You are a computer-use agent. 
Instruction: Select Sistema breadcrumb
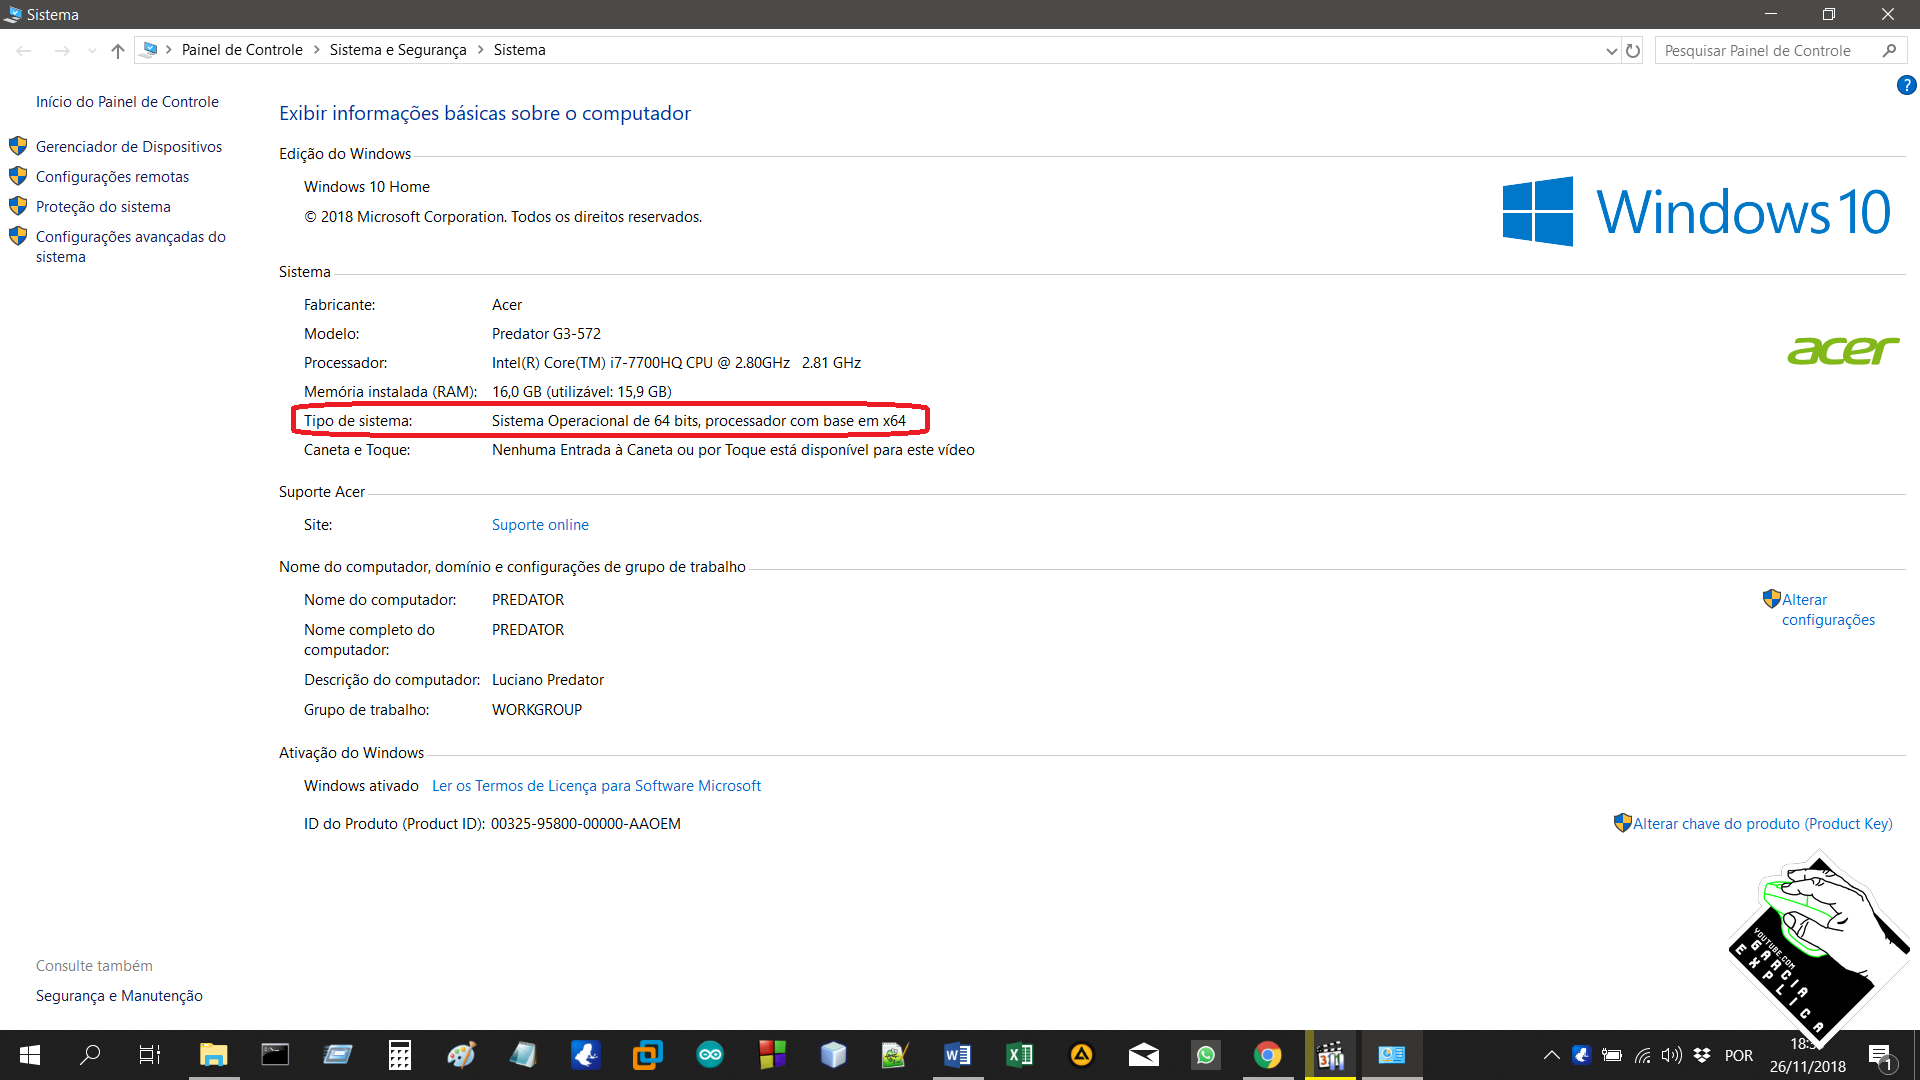coord(519,49)
